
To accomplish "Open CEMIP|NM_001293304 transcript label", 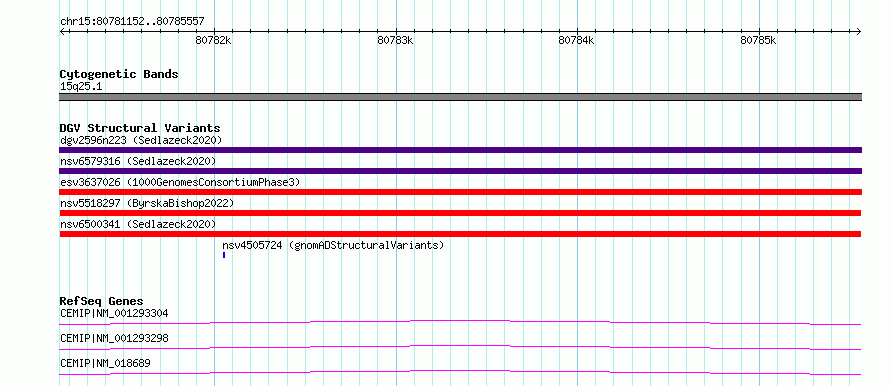I will pos(114,313).
